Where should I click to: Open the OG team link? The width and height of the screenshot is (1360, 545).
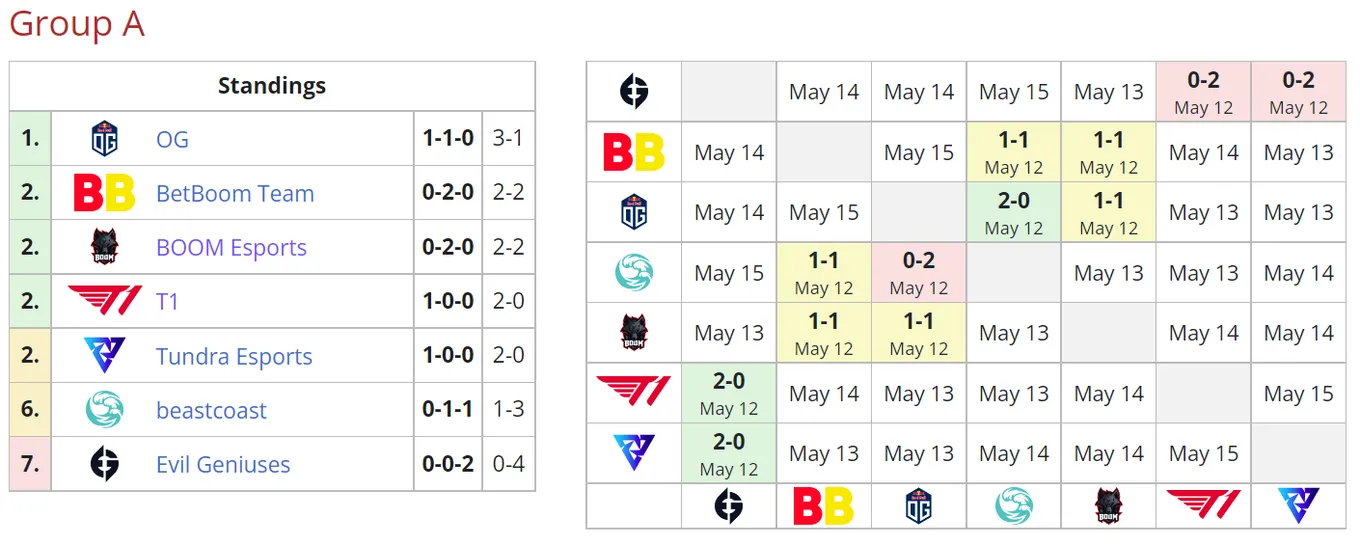click(x=172, y=139)
